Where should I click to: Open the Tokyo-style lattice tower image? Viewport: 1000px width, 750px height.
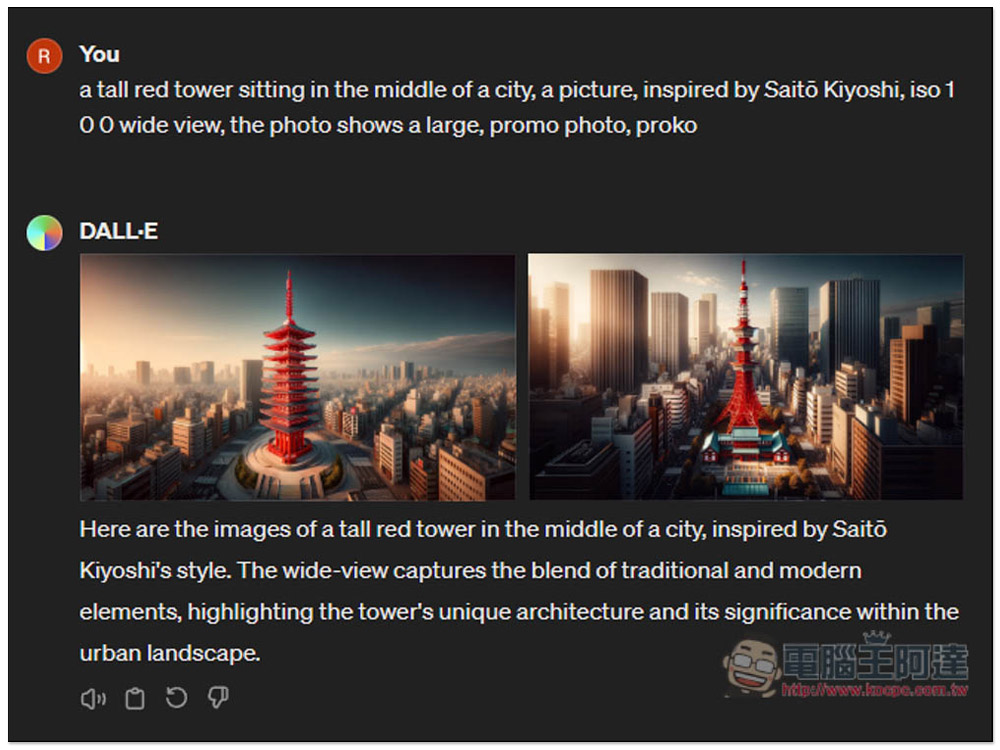(746, 377)
